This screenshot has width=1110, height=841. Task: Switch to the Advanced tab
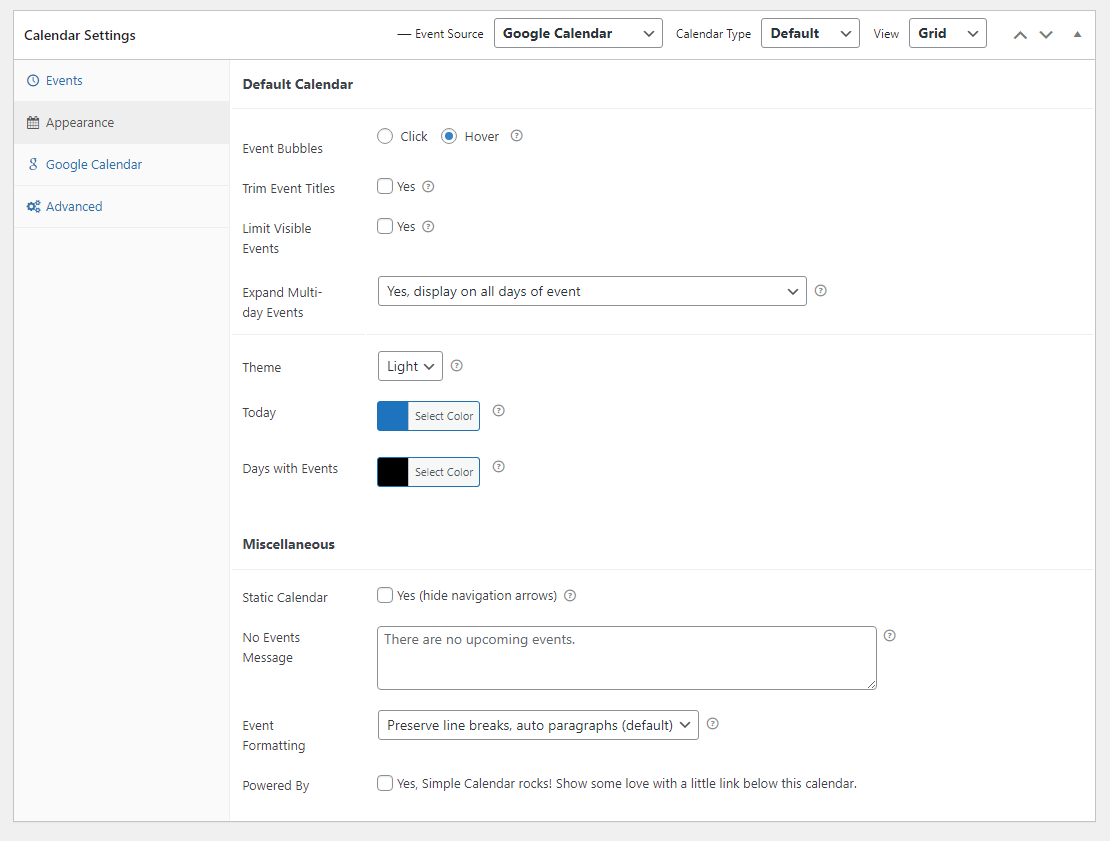pyautogui.click(x=122, y=207)
